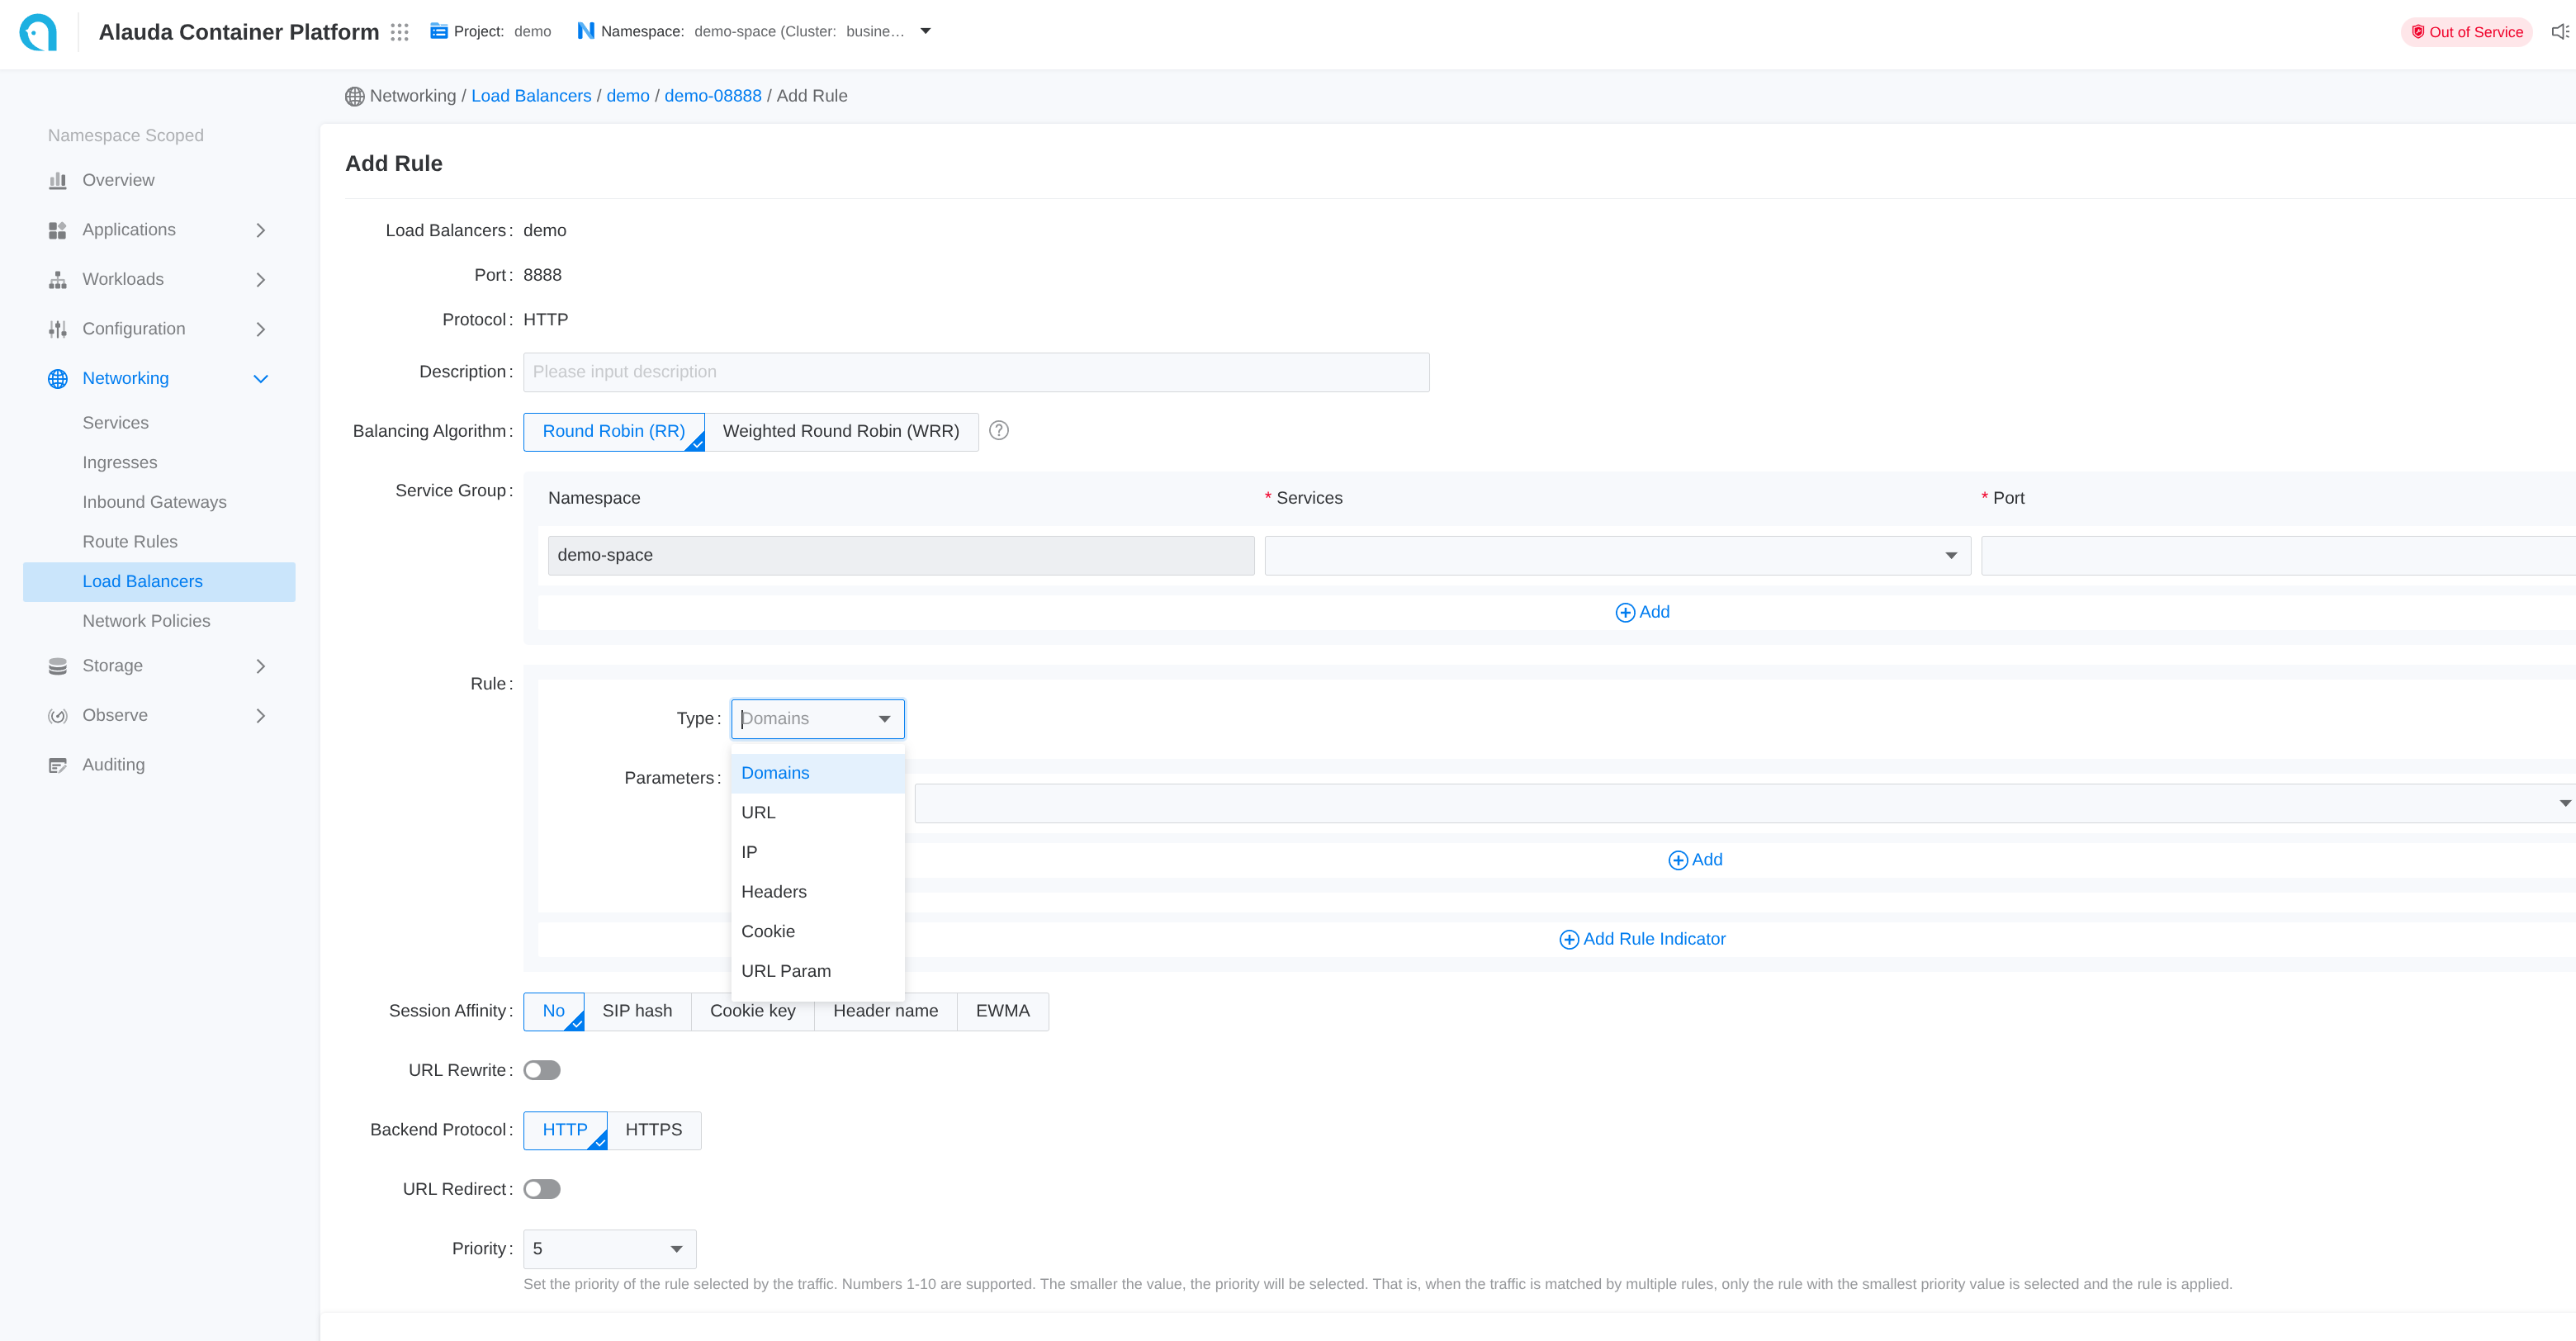Enable the URL Rewrite switch
The height and width of the screenshot is (1341, 2576).
(x=542, y=1070)
